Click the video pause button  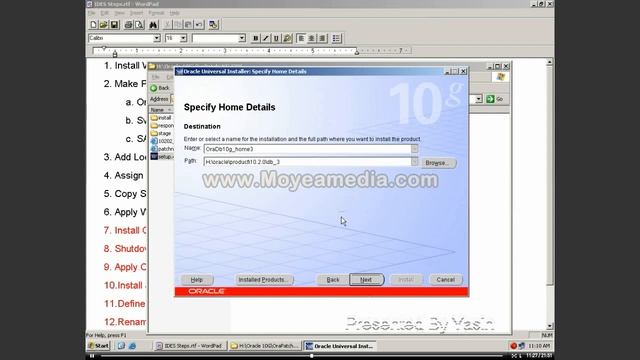pos(92,356)
